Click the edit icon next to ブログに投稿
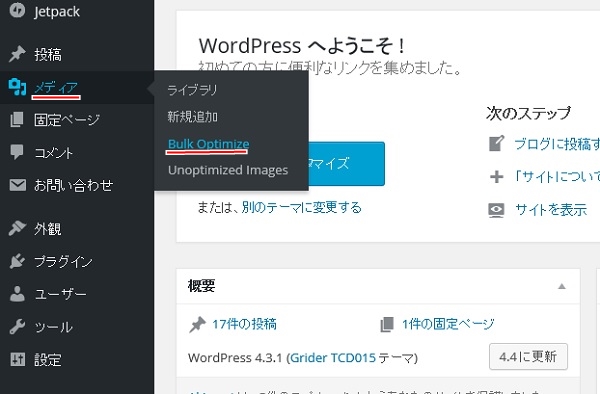The image size is (600, 394). click(497, 143)
